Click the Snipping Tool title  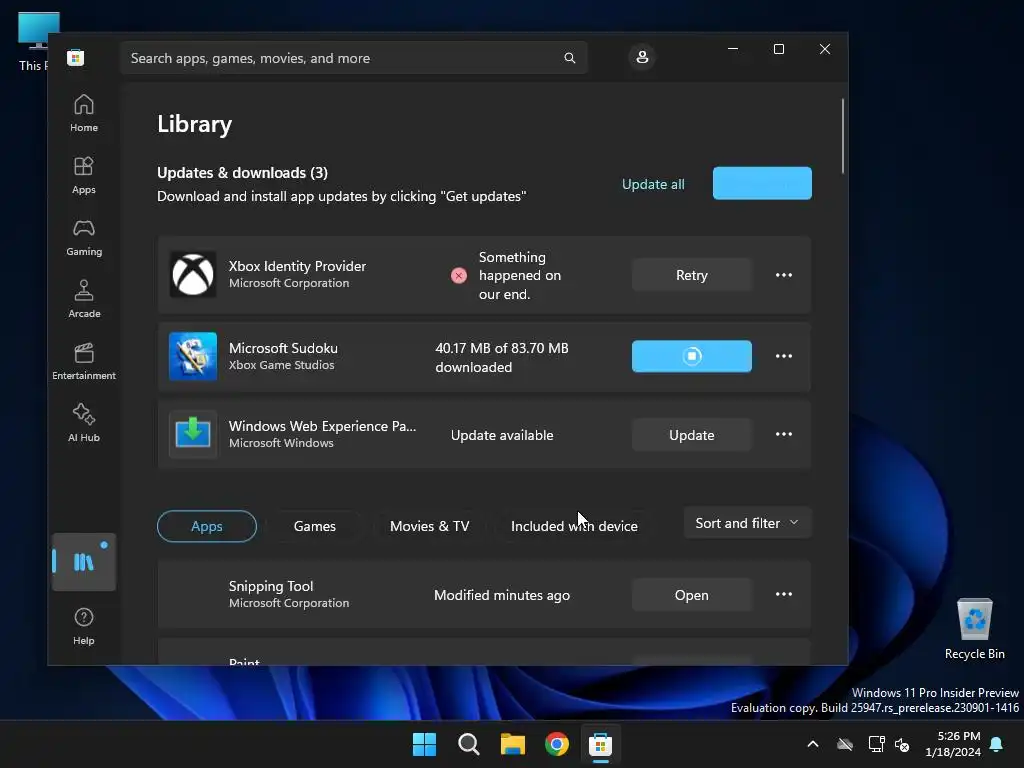pyautogui.click(x=271, y=586)
